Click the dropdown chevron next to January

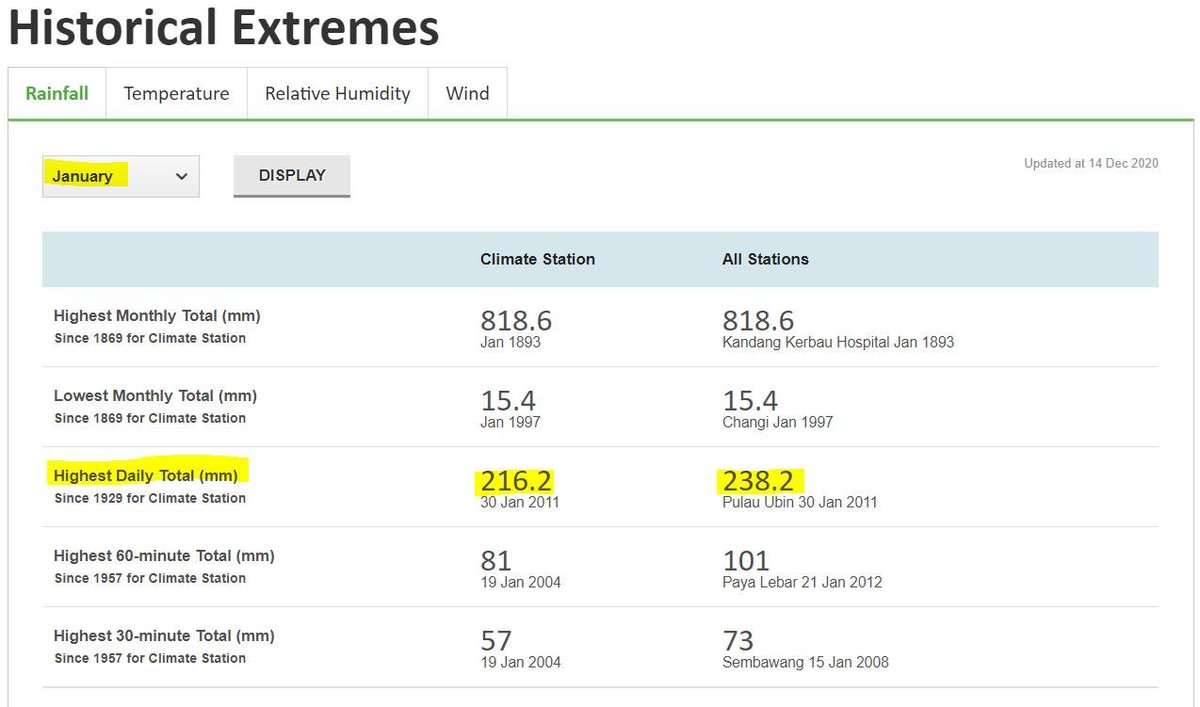[182, 176]
